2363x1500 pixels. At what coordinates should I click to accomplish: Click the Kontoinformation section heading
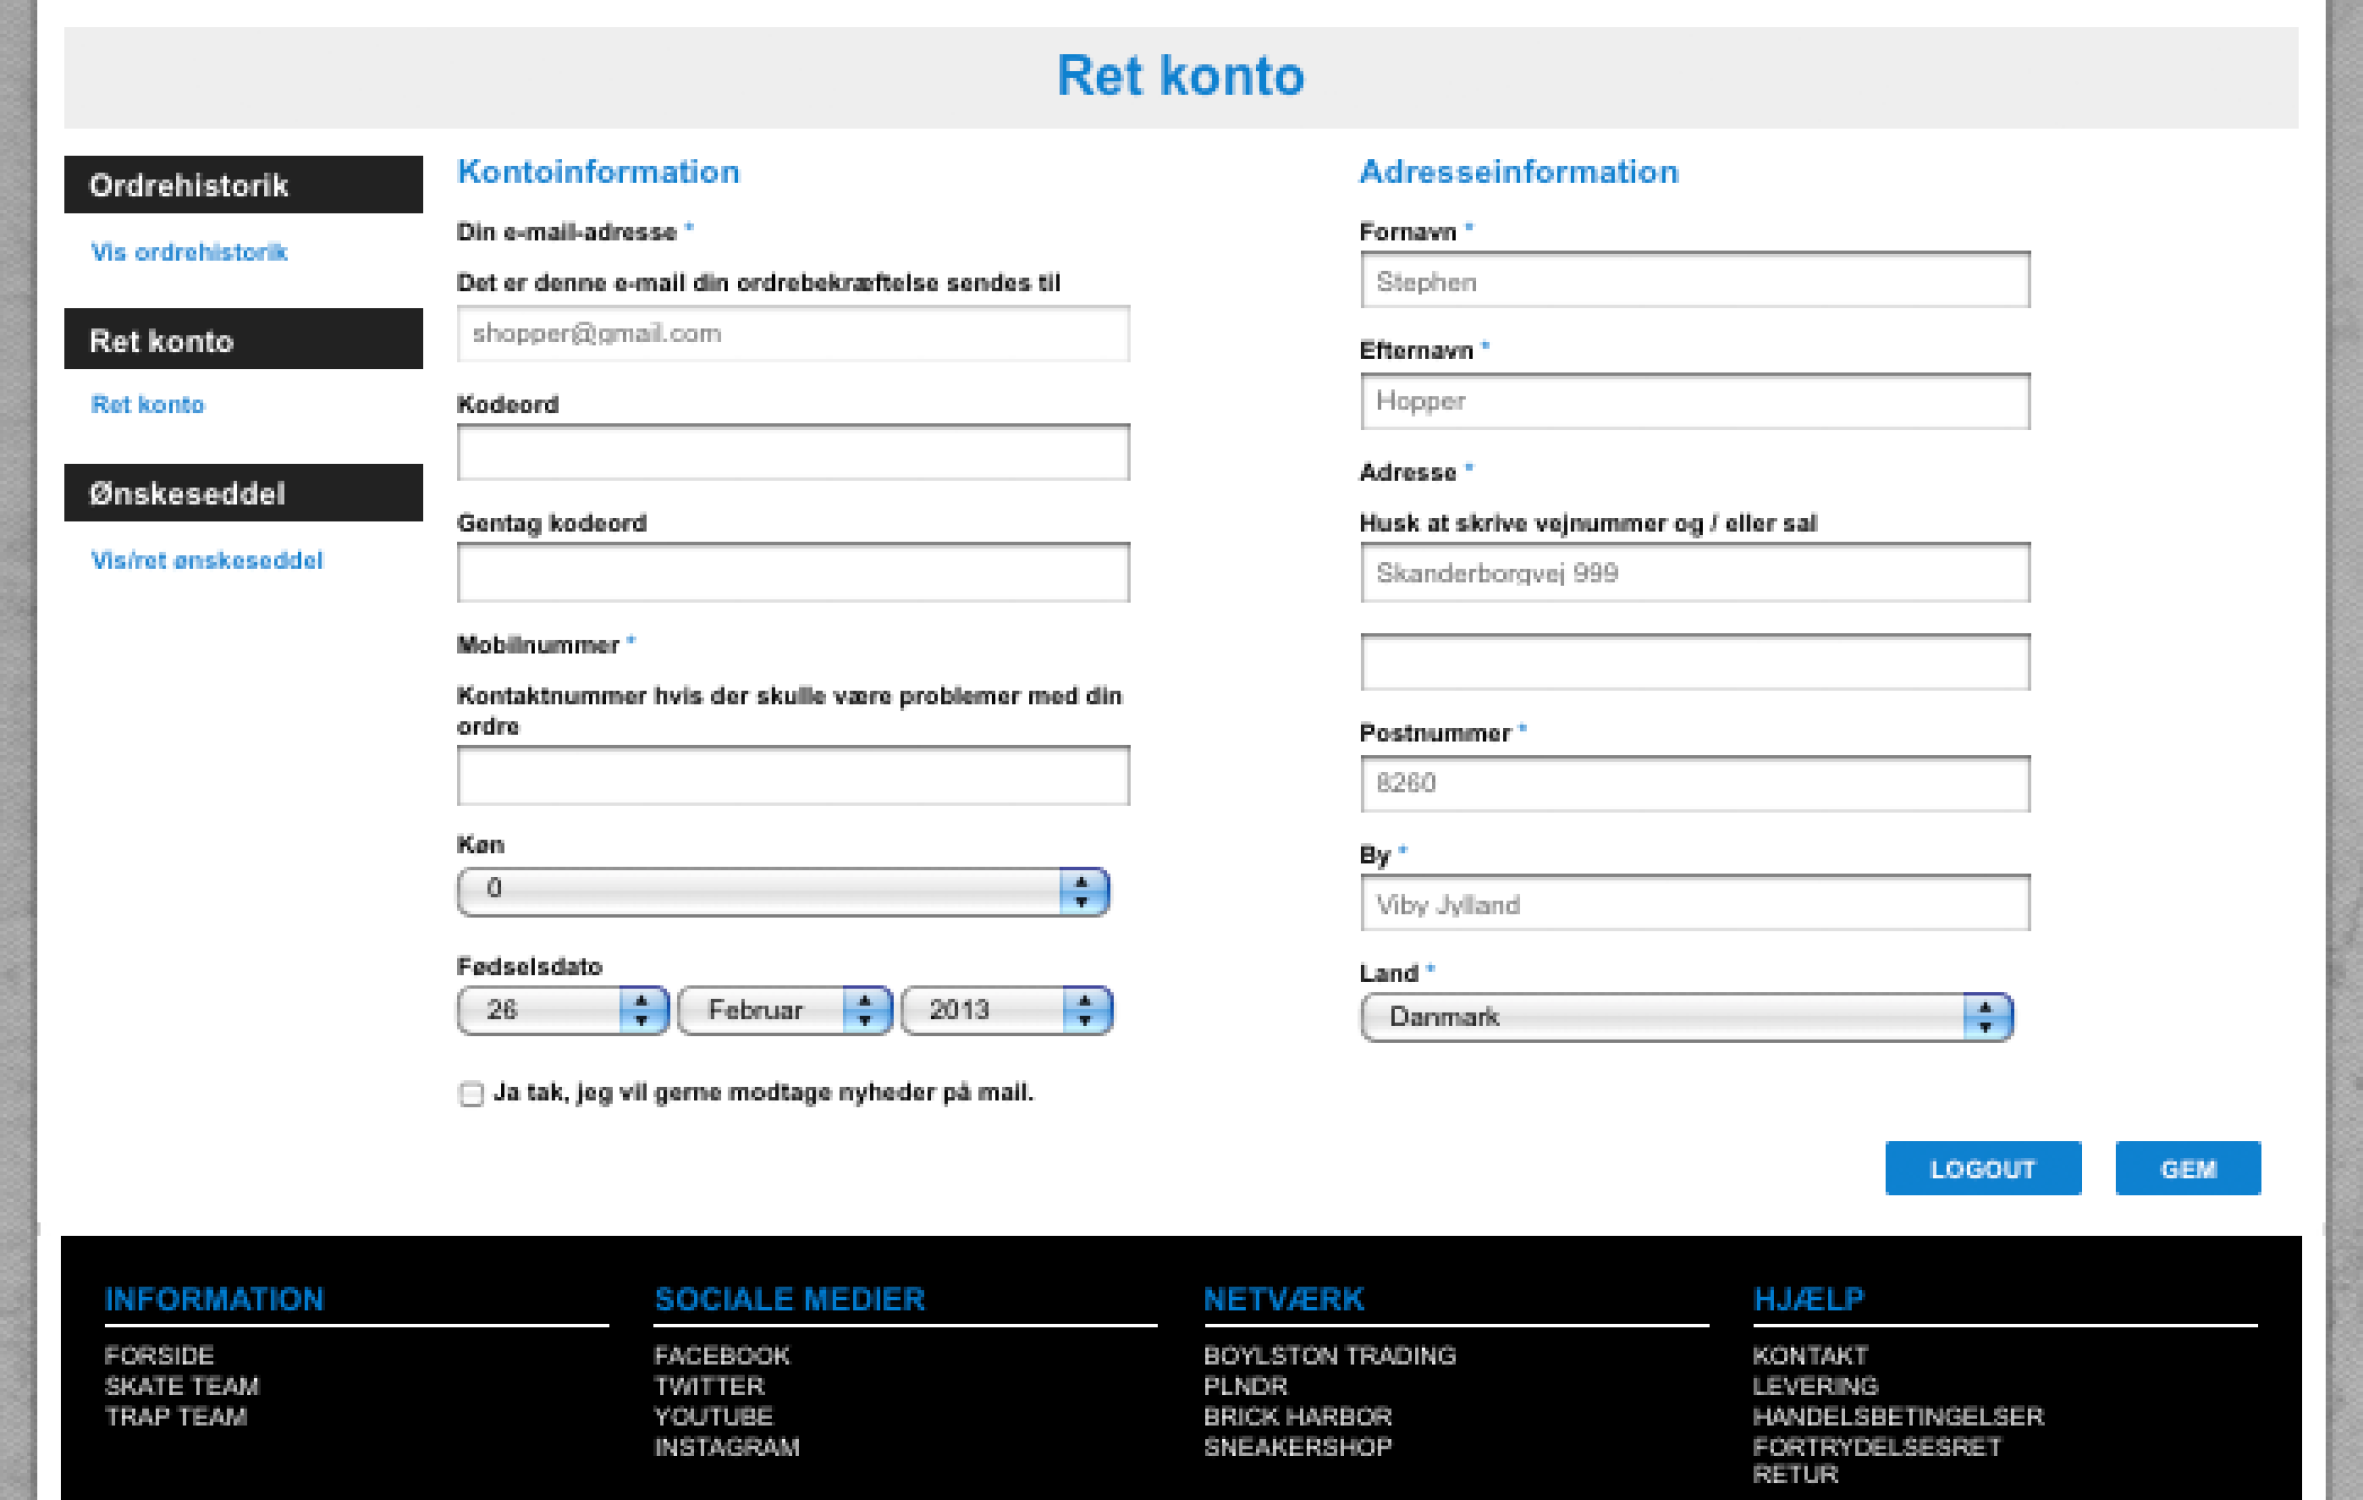[598, 172]
